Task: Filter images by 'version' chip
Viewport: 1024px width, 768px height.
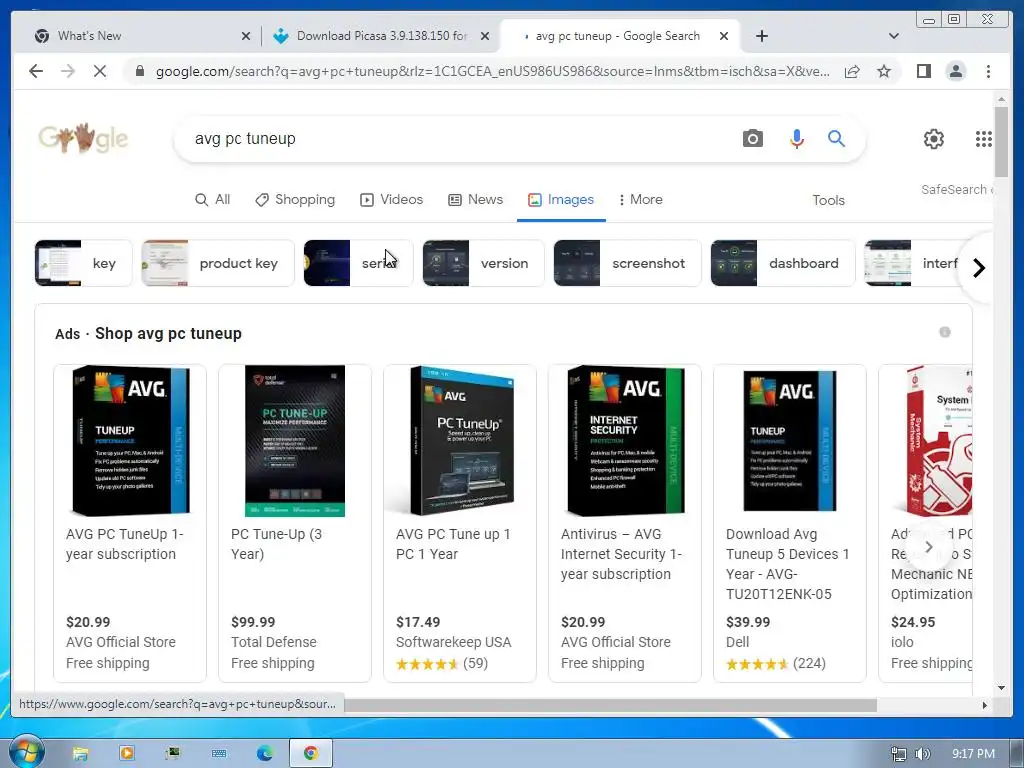Action: click(483, 263)
